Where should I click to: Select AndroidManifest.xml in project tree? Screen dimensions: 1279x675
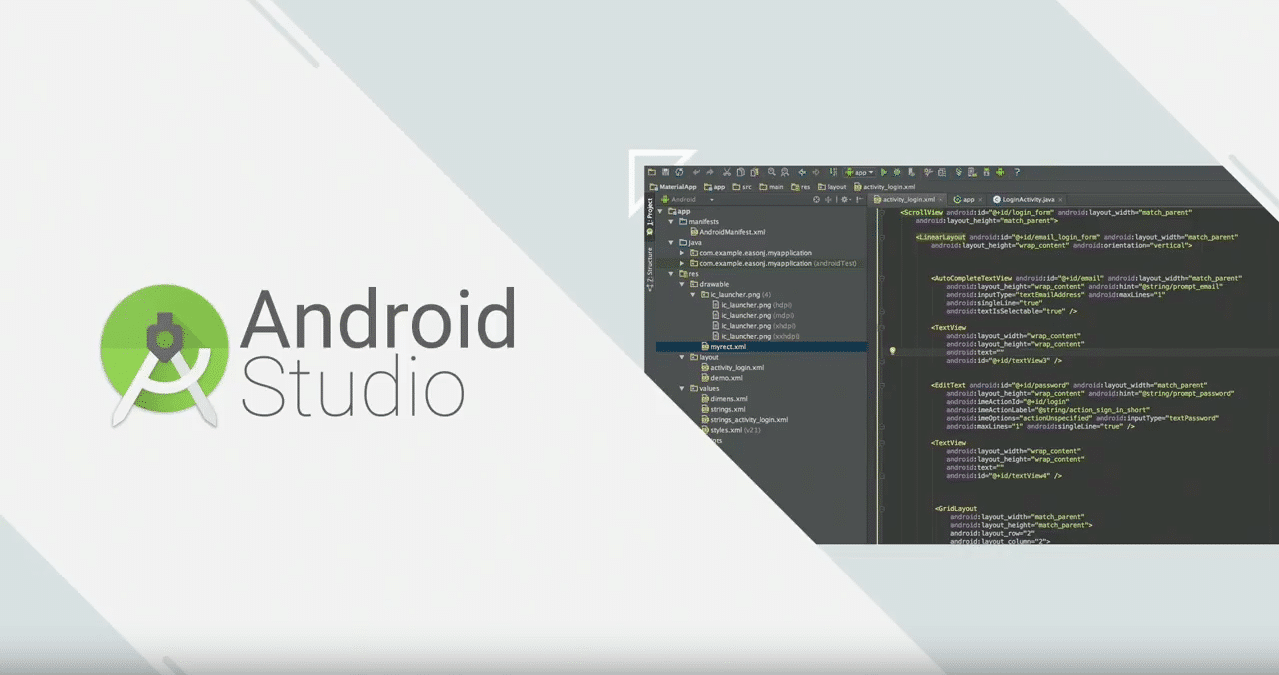pos(731,232)
